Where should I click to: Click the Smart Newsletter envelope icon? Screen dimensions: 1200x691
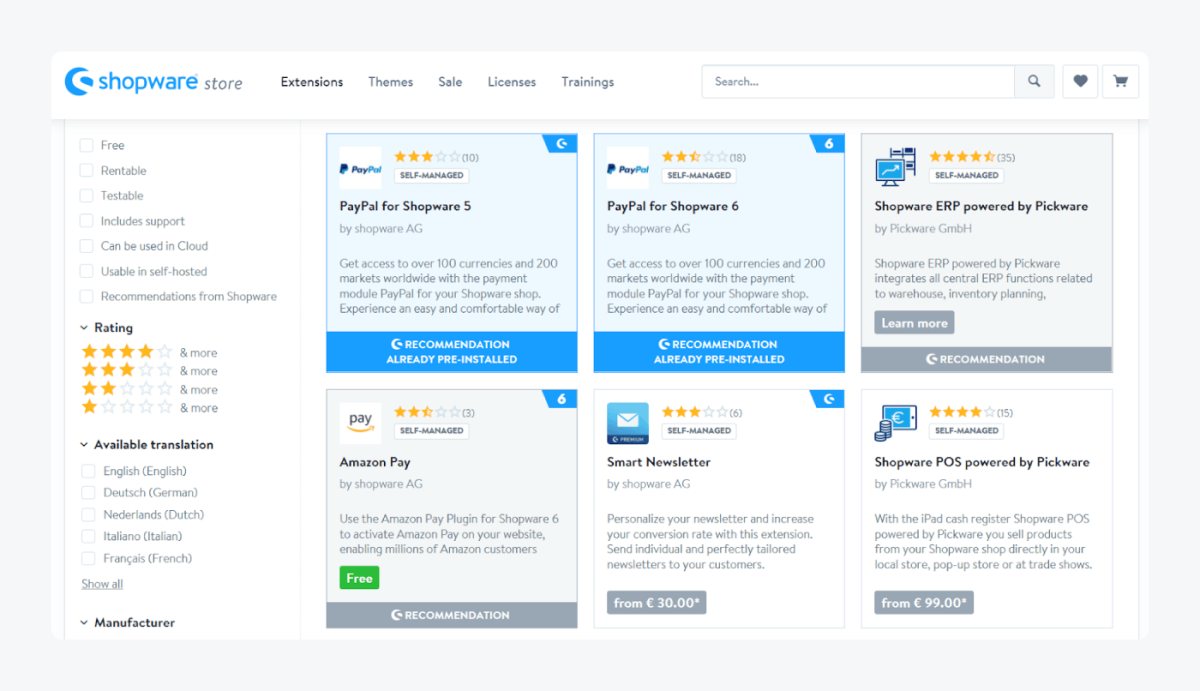pos(628,423)
